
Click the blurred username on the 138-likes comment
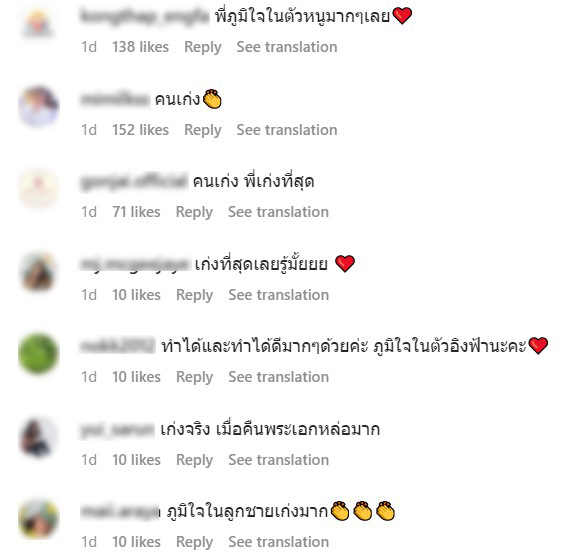point(145,16)
